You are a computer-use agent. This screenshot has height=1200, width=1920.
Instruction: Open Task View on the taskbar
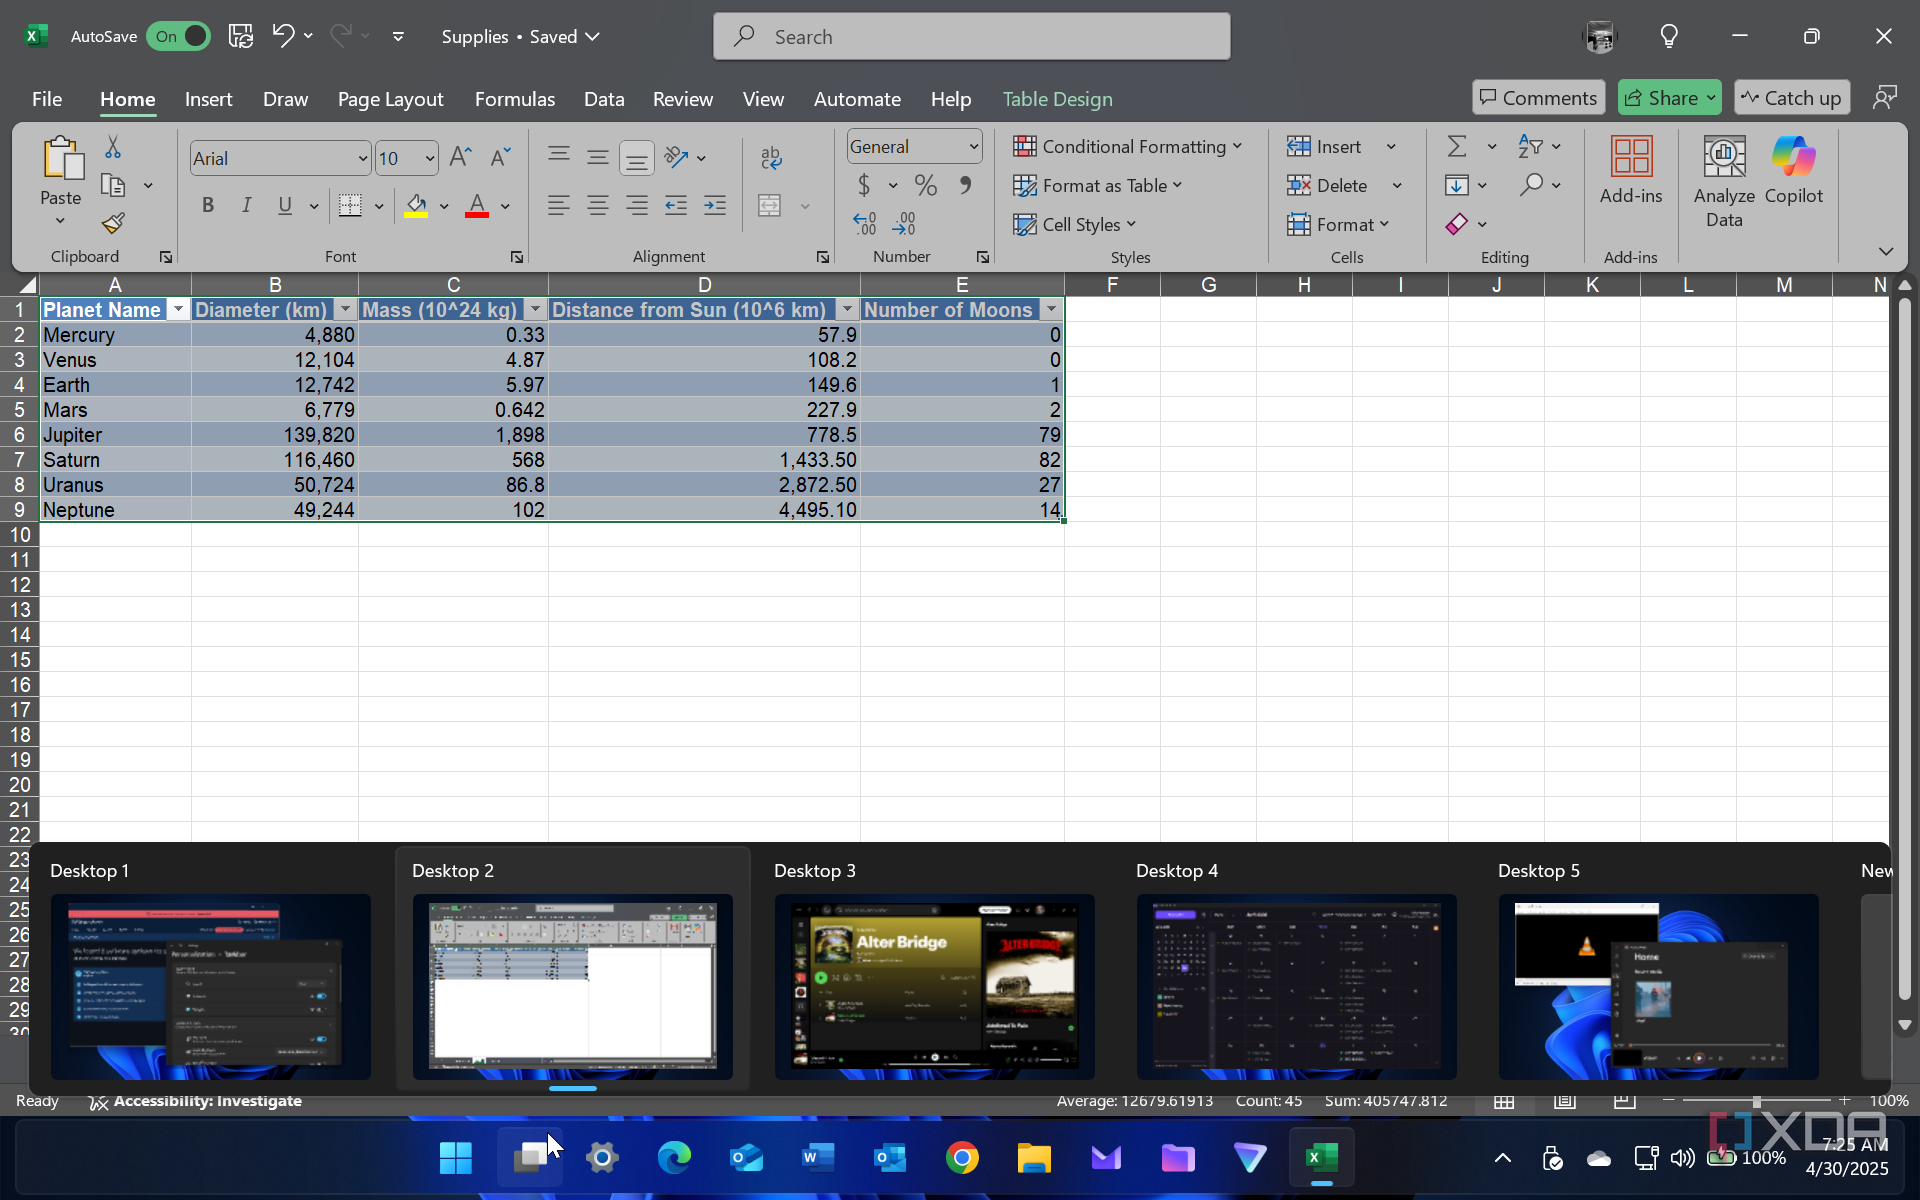(530, 1158)
